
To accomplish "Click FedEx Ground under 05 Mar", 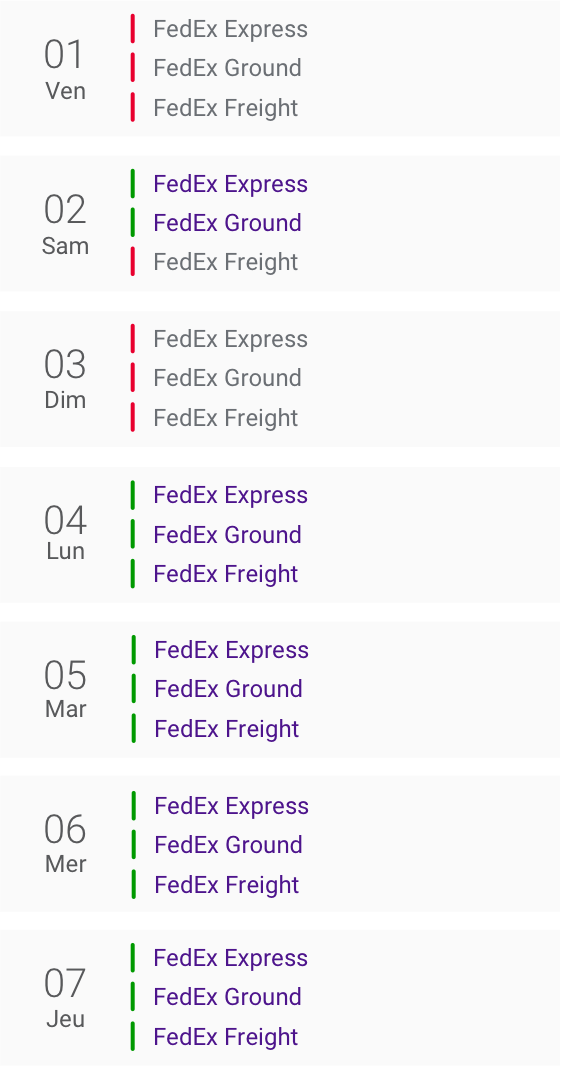I will [228, 689].
